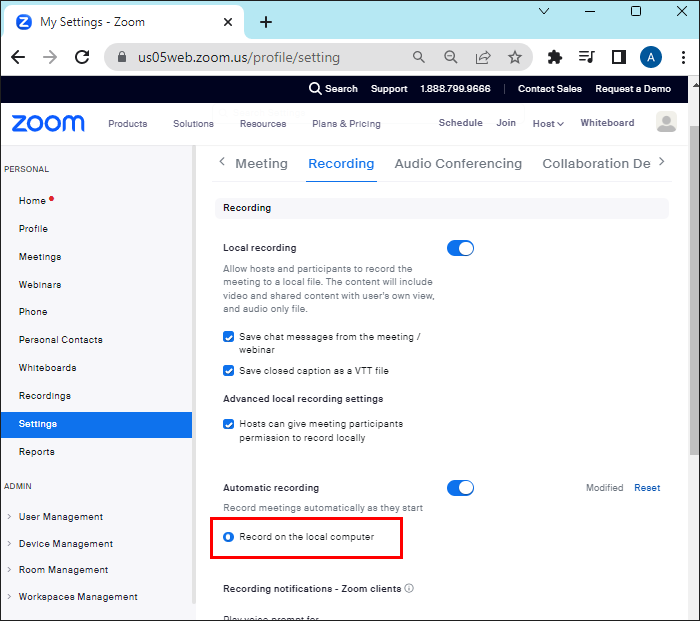
Task: Open Solutions menu
Action: (193, 124)
